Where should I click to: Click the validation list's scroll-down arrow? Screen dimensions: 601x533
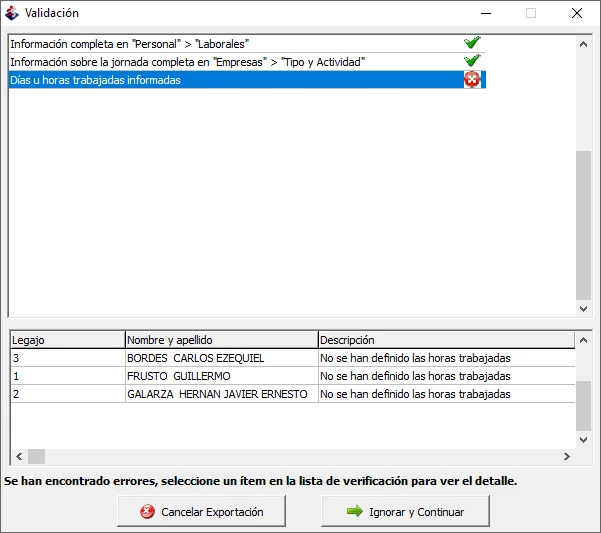click(583, 308)
